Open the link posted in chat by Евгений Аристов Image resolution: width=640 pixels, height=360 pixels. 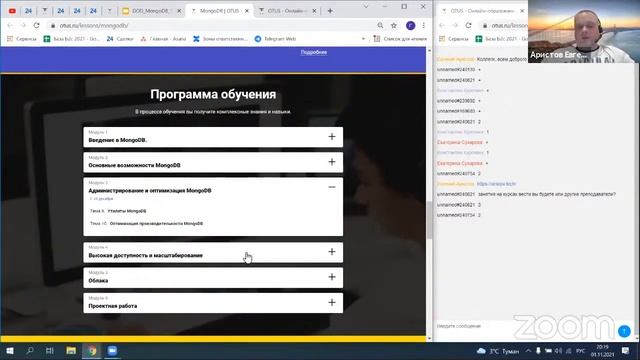point(496,184)
